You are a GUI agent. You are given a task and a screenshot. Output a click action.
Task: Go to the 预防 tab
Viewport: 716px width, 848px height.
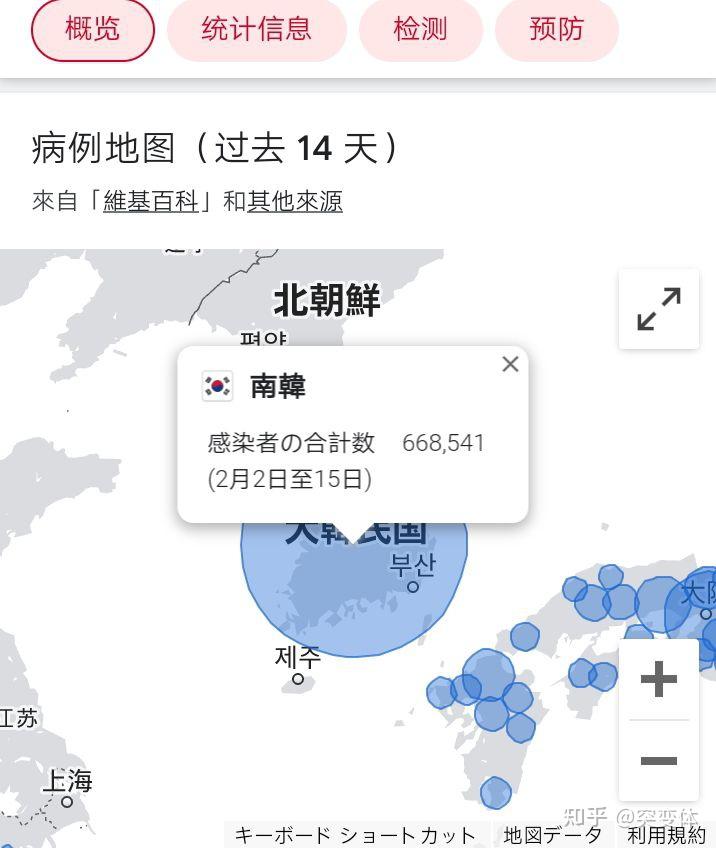pyautogui.click(x=556, y=30)
